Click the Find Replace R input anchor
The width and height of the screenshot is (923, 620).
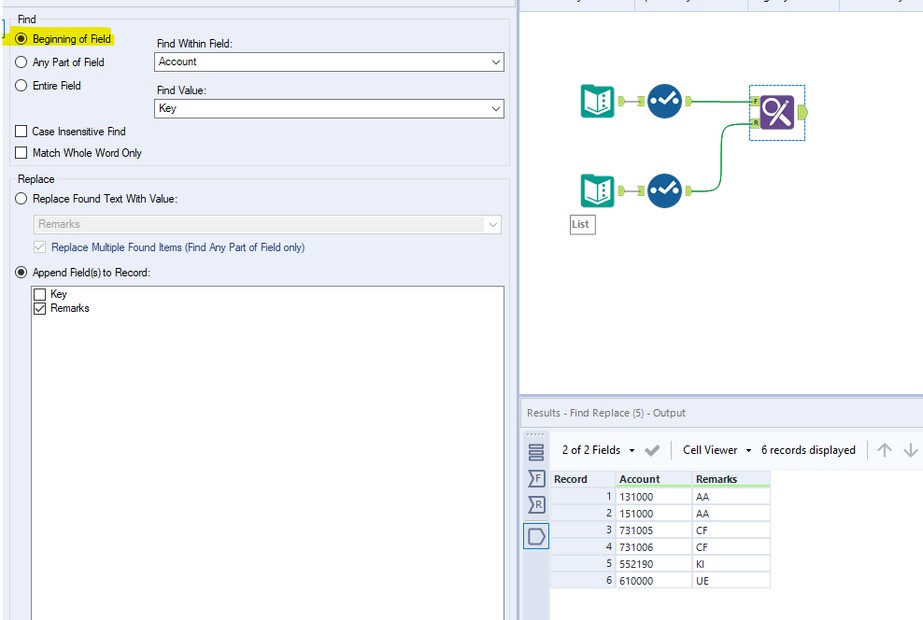(x=755, y=123)
